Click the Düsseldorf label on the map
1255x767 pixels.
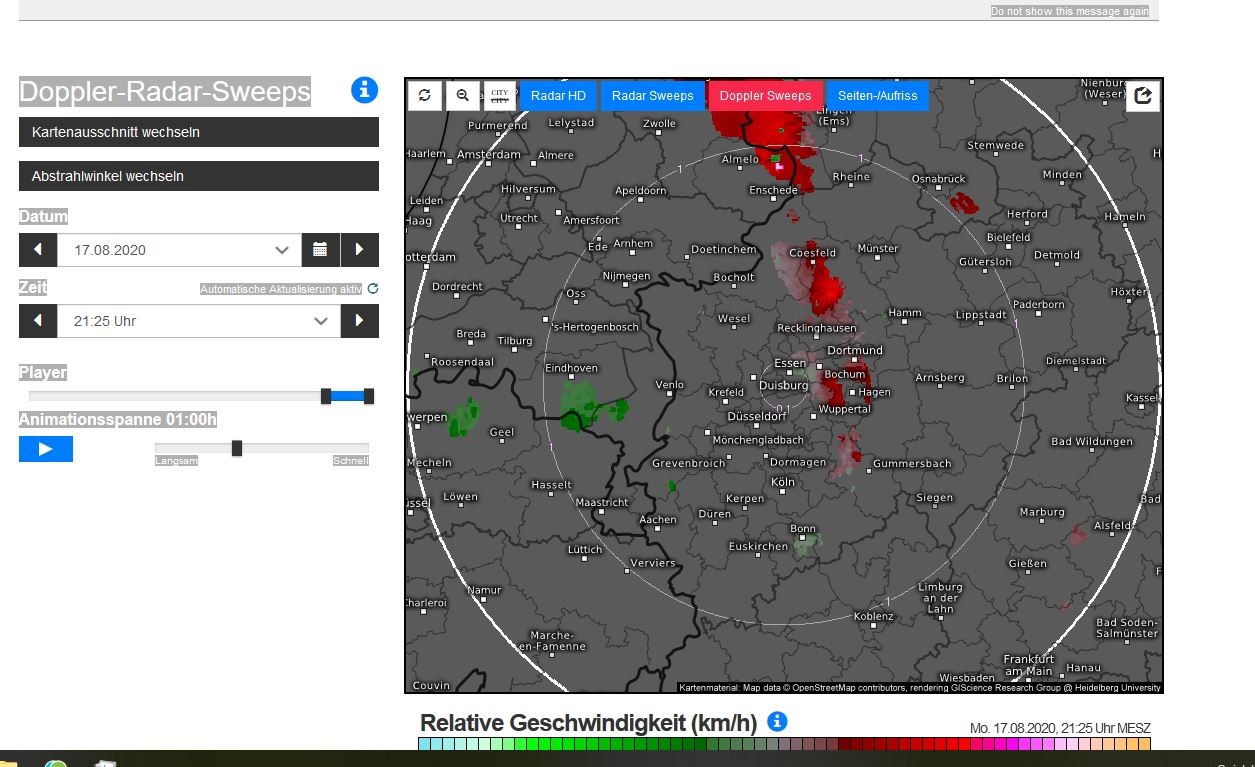pyautogui.click(x=757, y=416)
